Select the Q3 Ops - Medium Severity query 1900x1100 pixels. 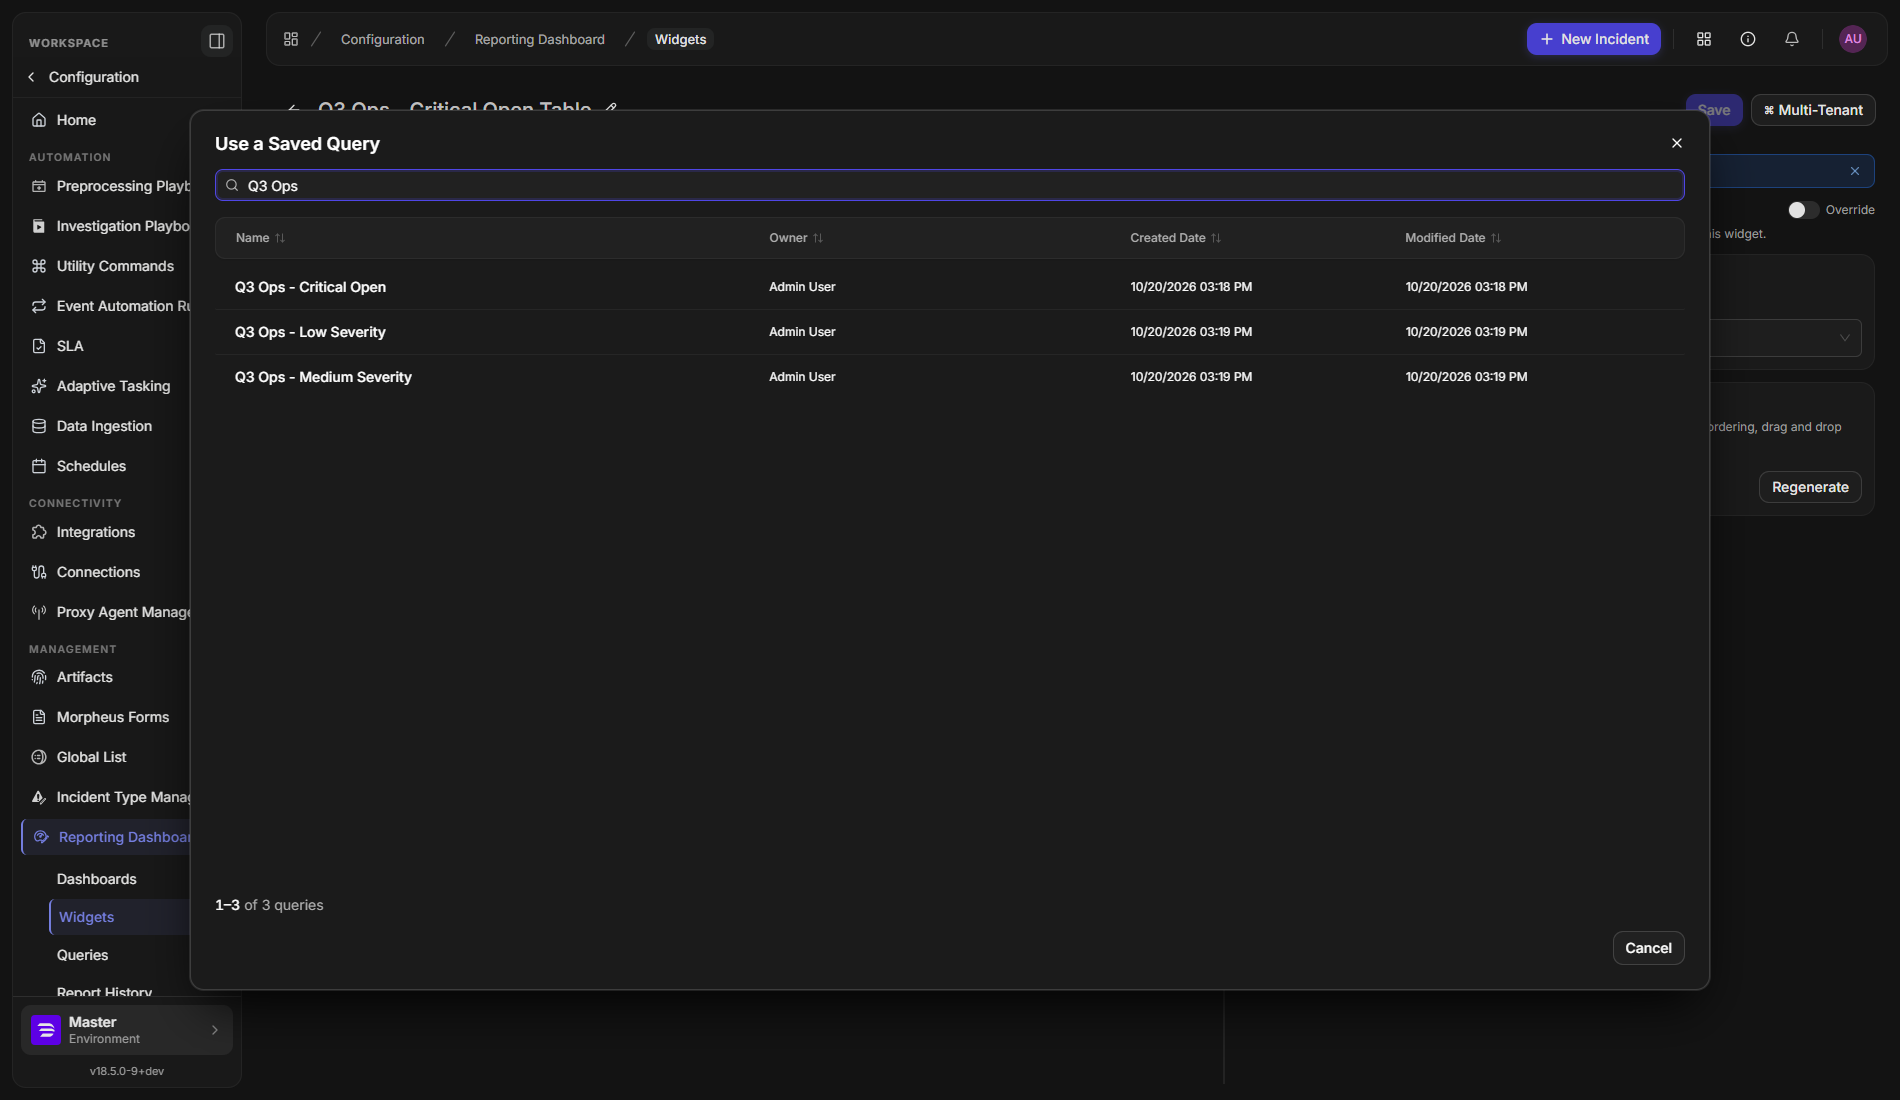(x=950, y=377)
